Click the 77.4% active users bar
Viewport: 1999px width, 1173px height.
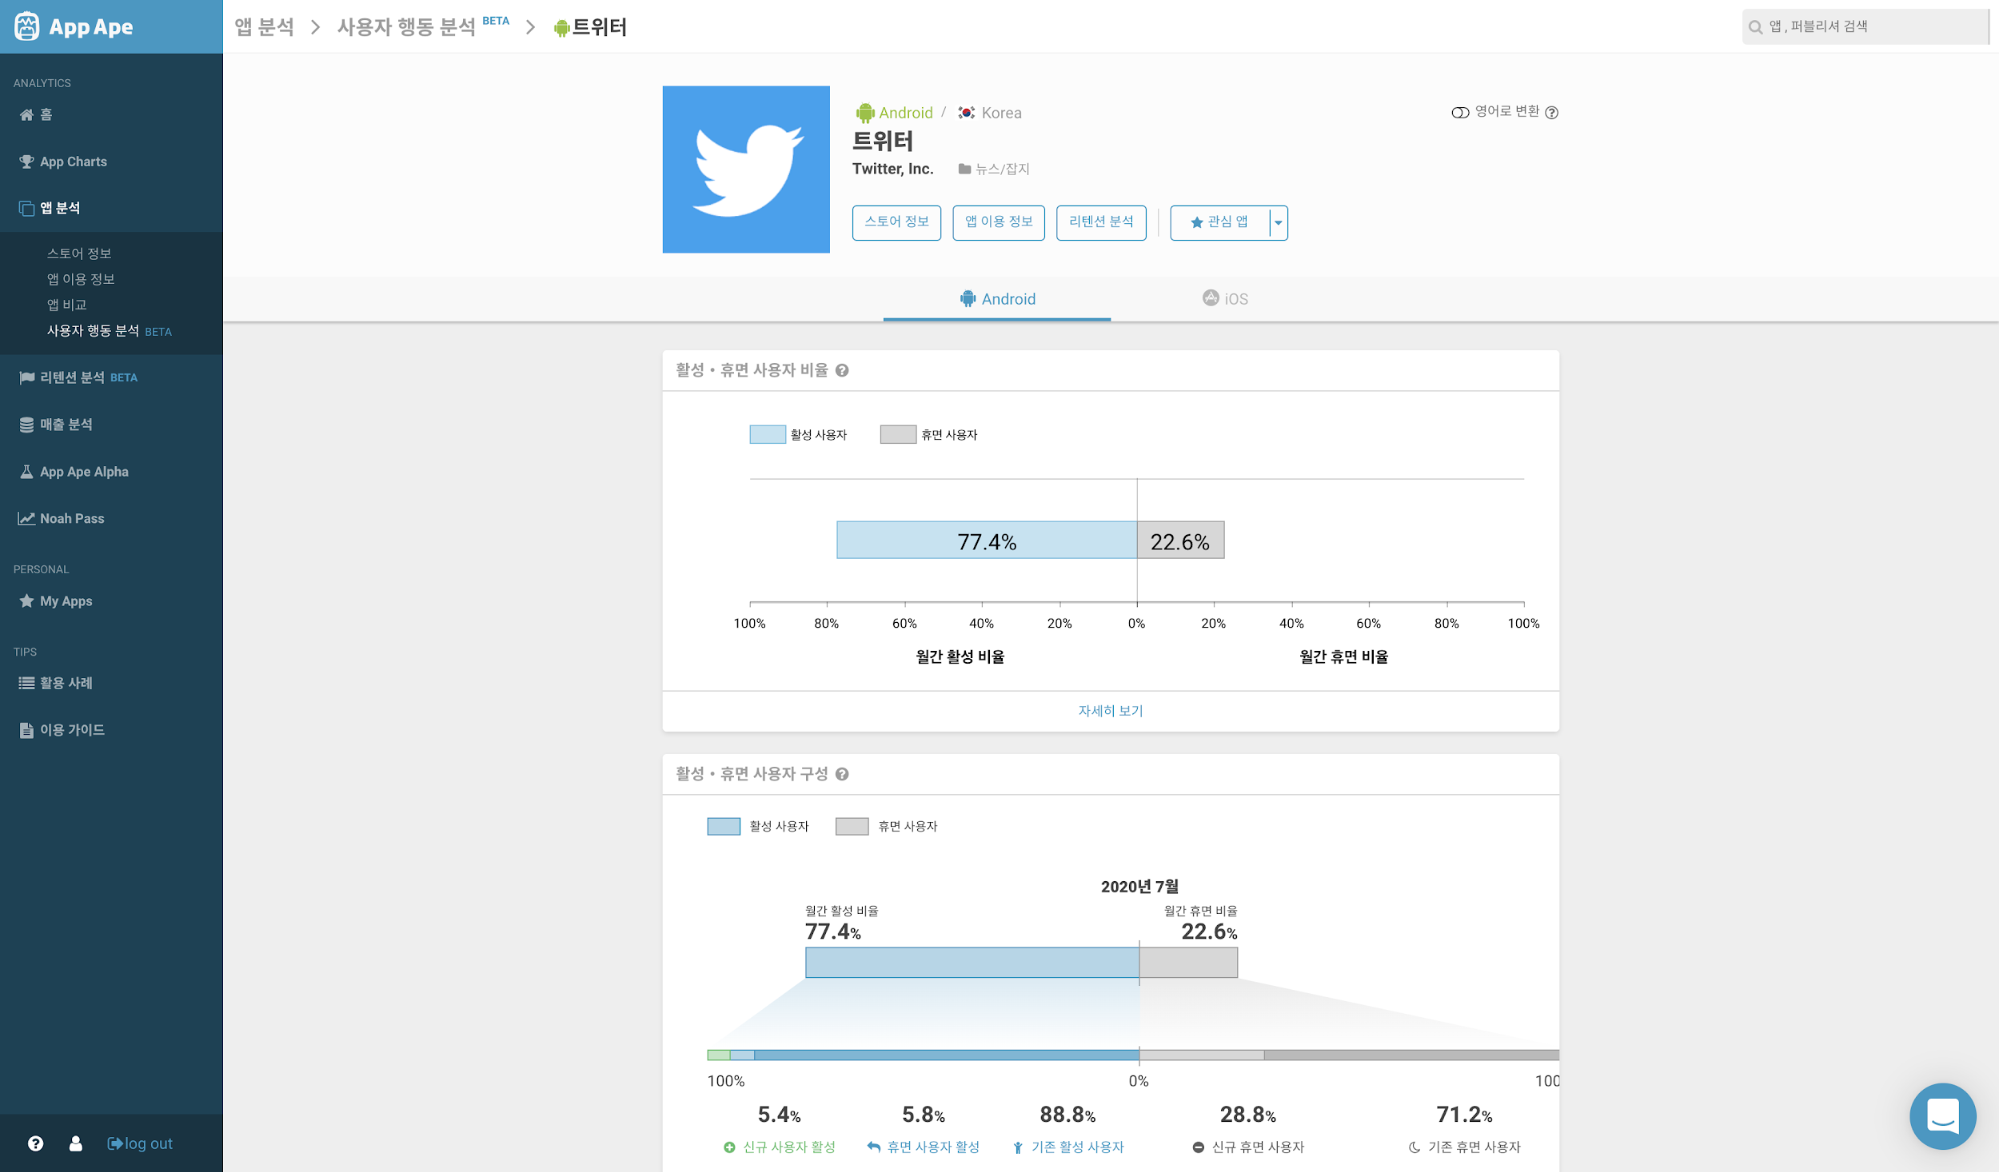(x=986, y=541)
